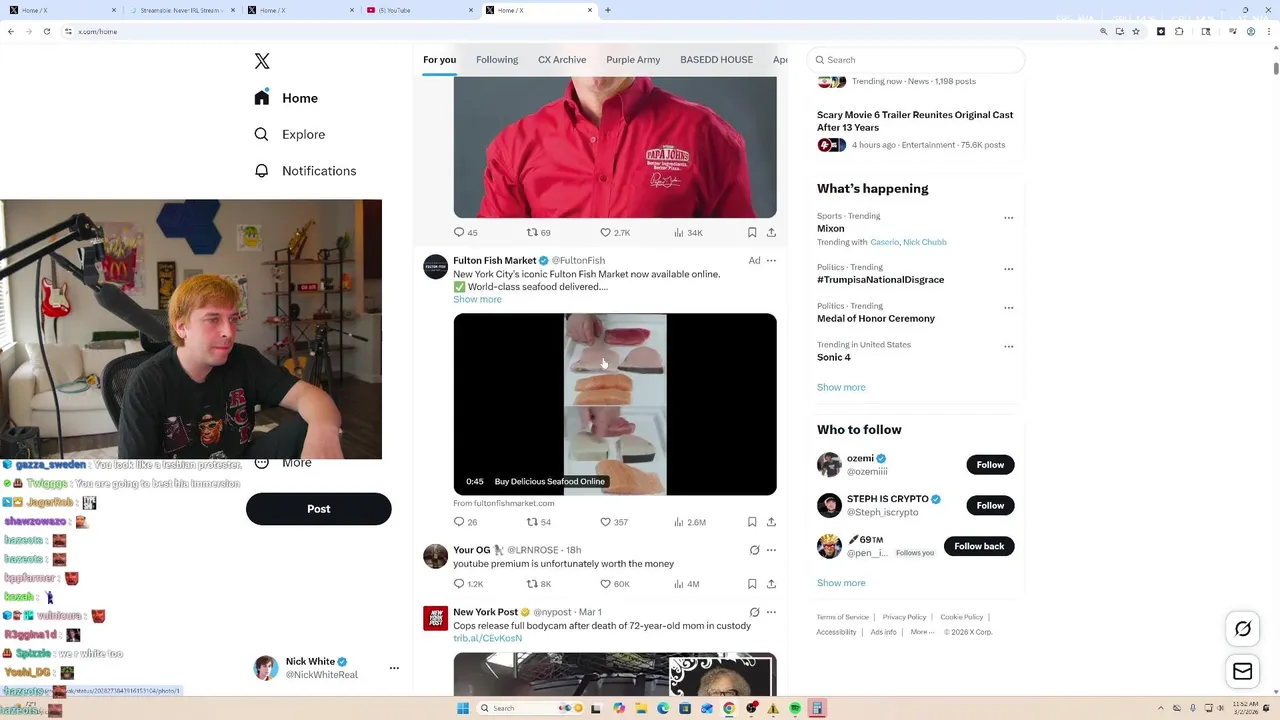Like the Fulton Fish Market post
The width and height of the screenshot is (1280, 720).
614,522
